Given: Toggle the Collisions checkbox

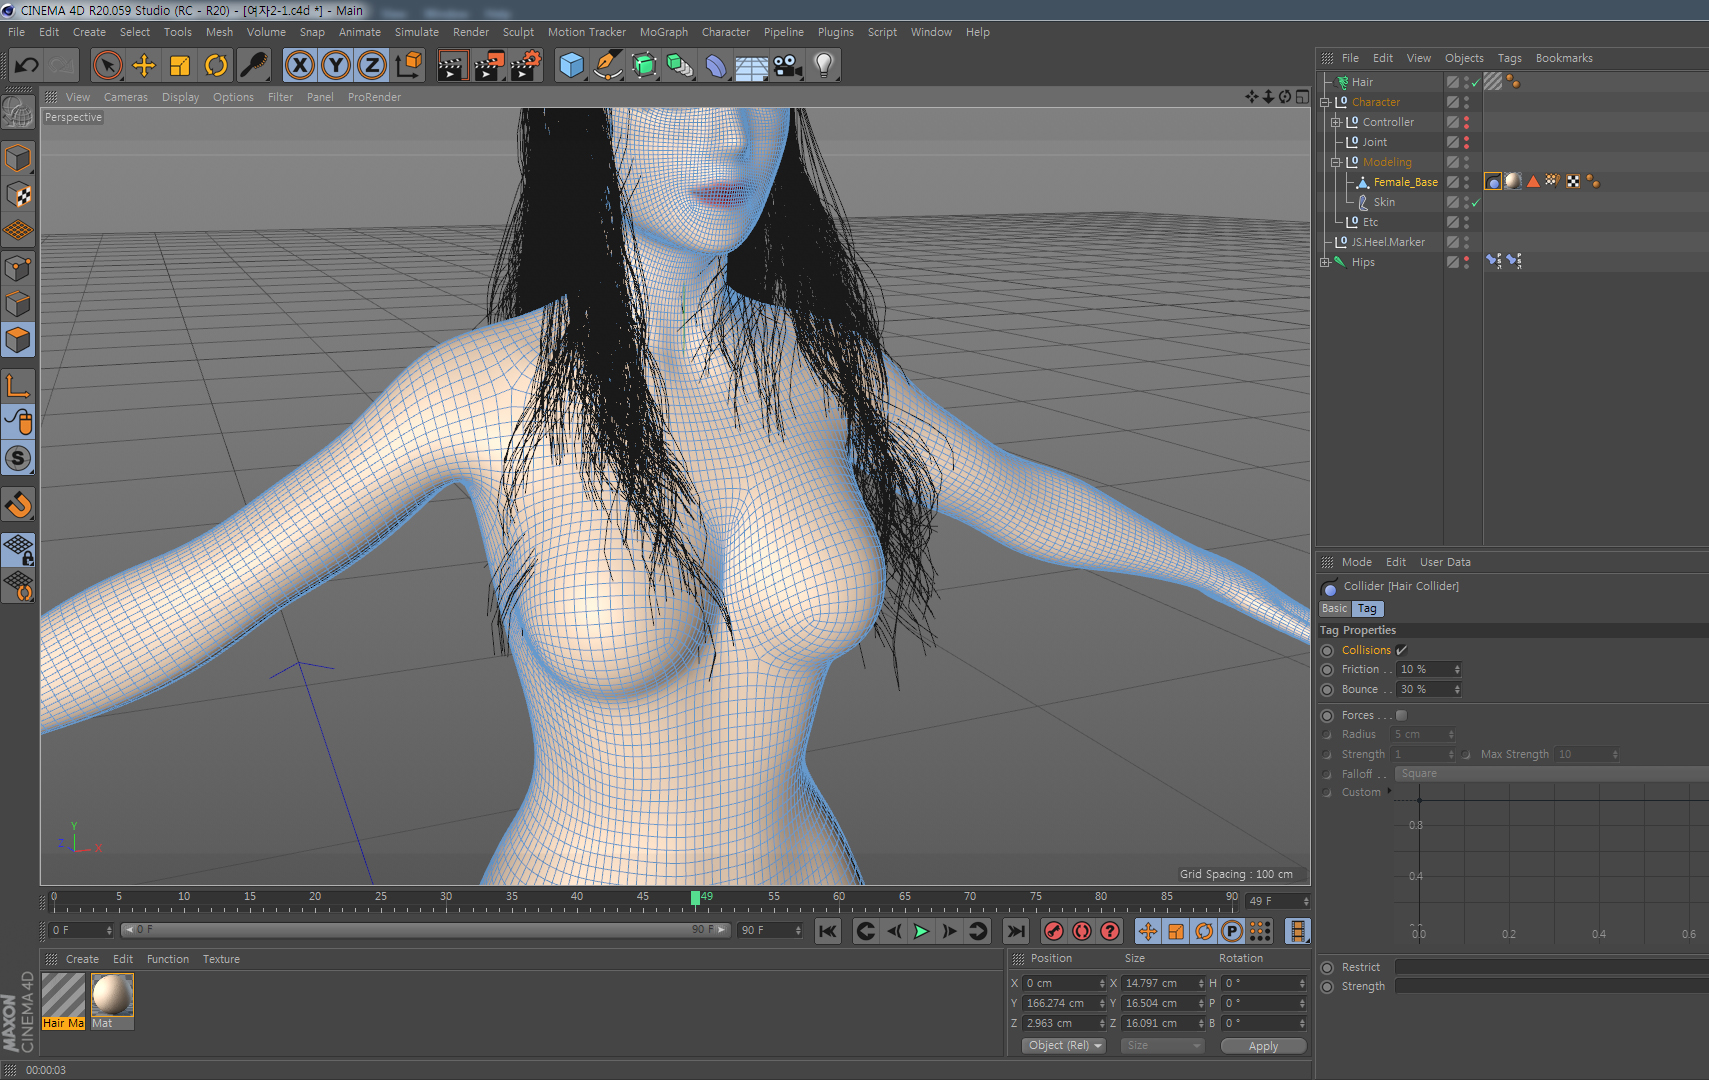Looking at the screenshot, I should point(1401,650).
